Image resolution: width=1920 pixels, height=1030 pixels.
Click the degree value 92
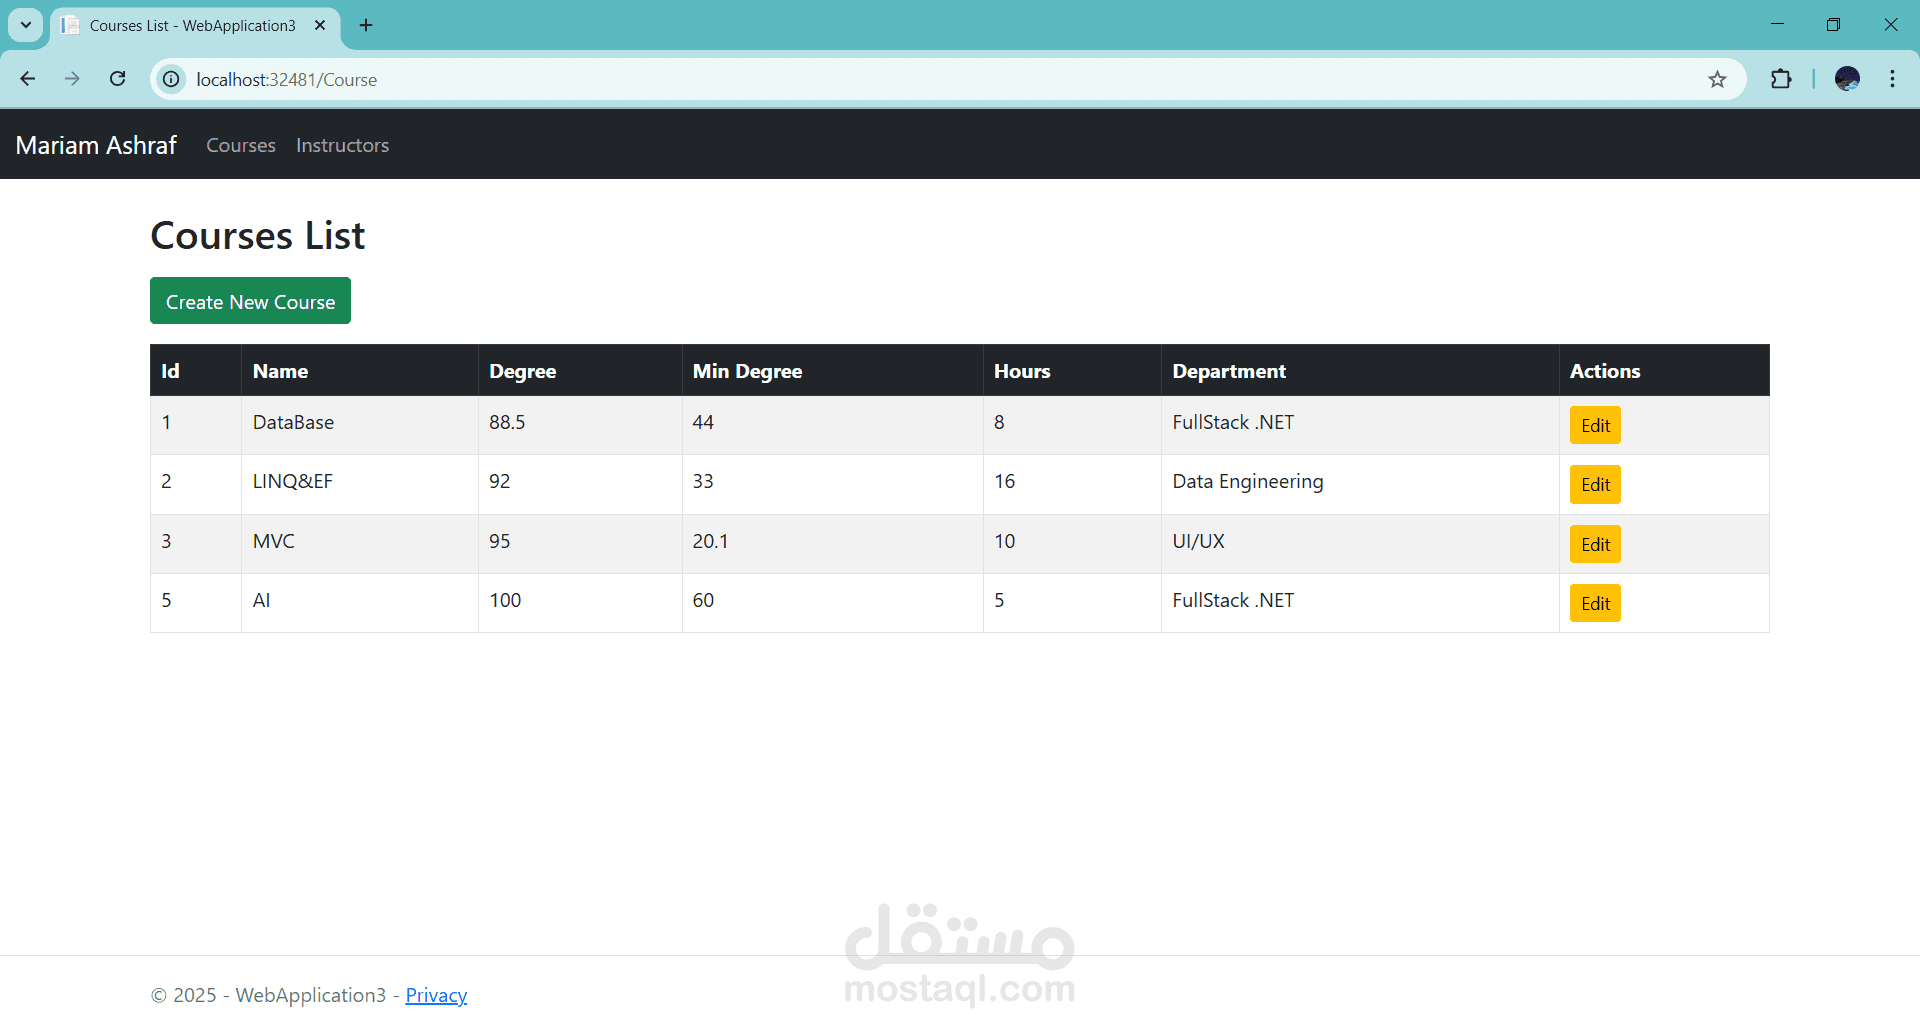[499, 481]
